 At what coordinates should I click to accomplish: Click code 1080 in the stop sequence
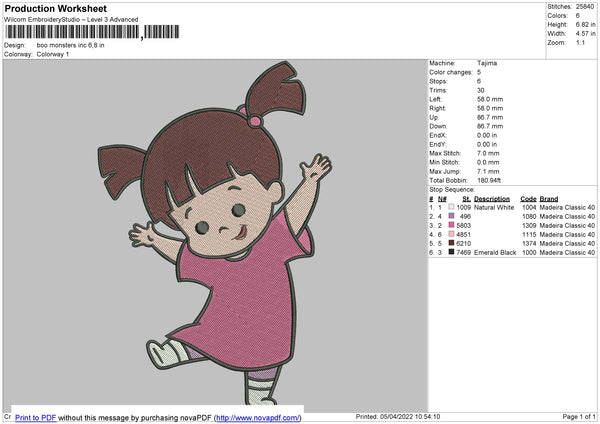coord(529,217)
